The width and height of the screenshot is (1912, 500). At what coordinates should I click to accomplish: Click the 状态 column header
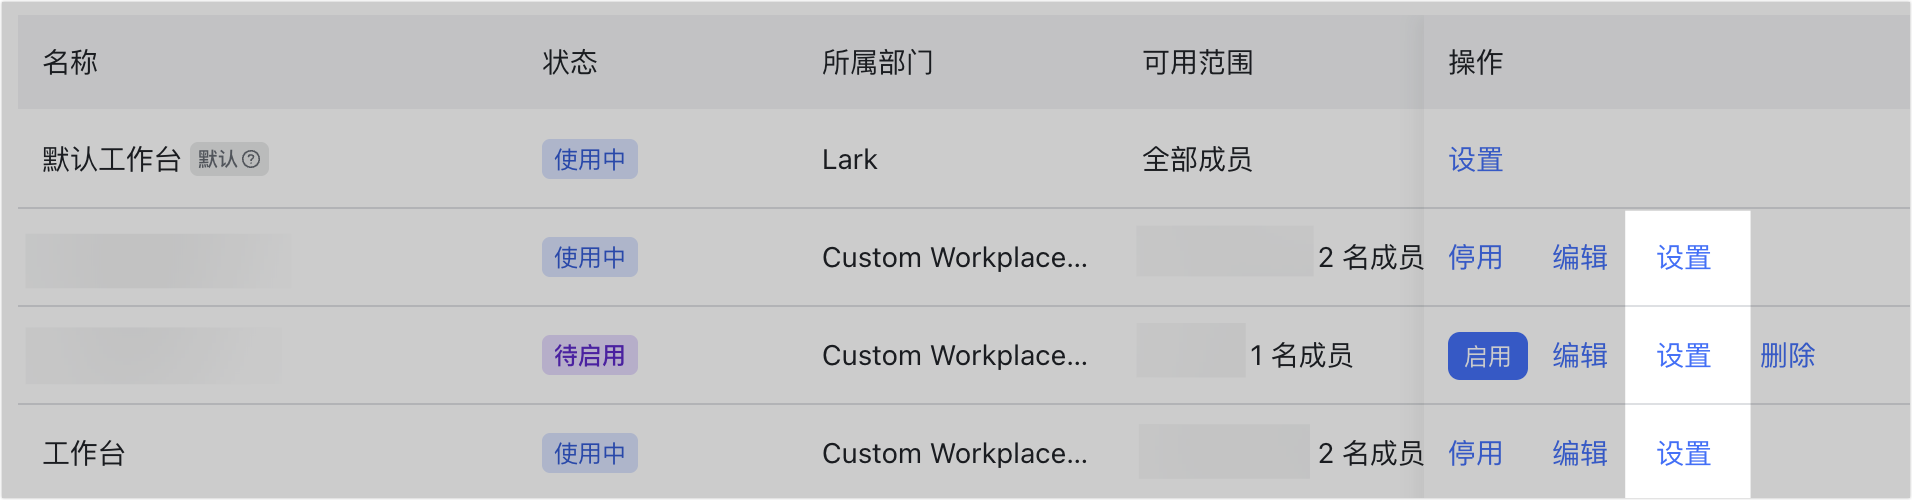pos(570,62)
